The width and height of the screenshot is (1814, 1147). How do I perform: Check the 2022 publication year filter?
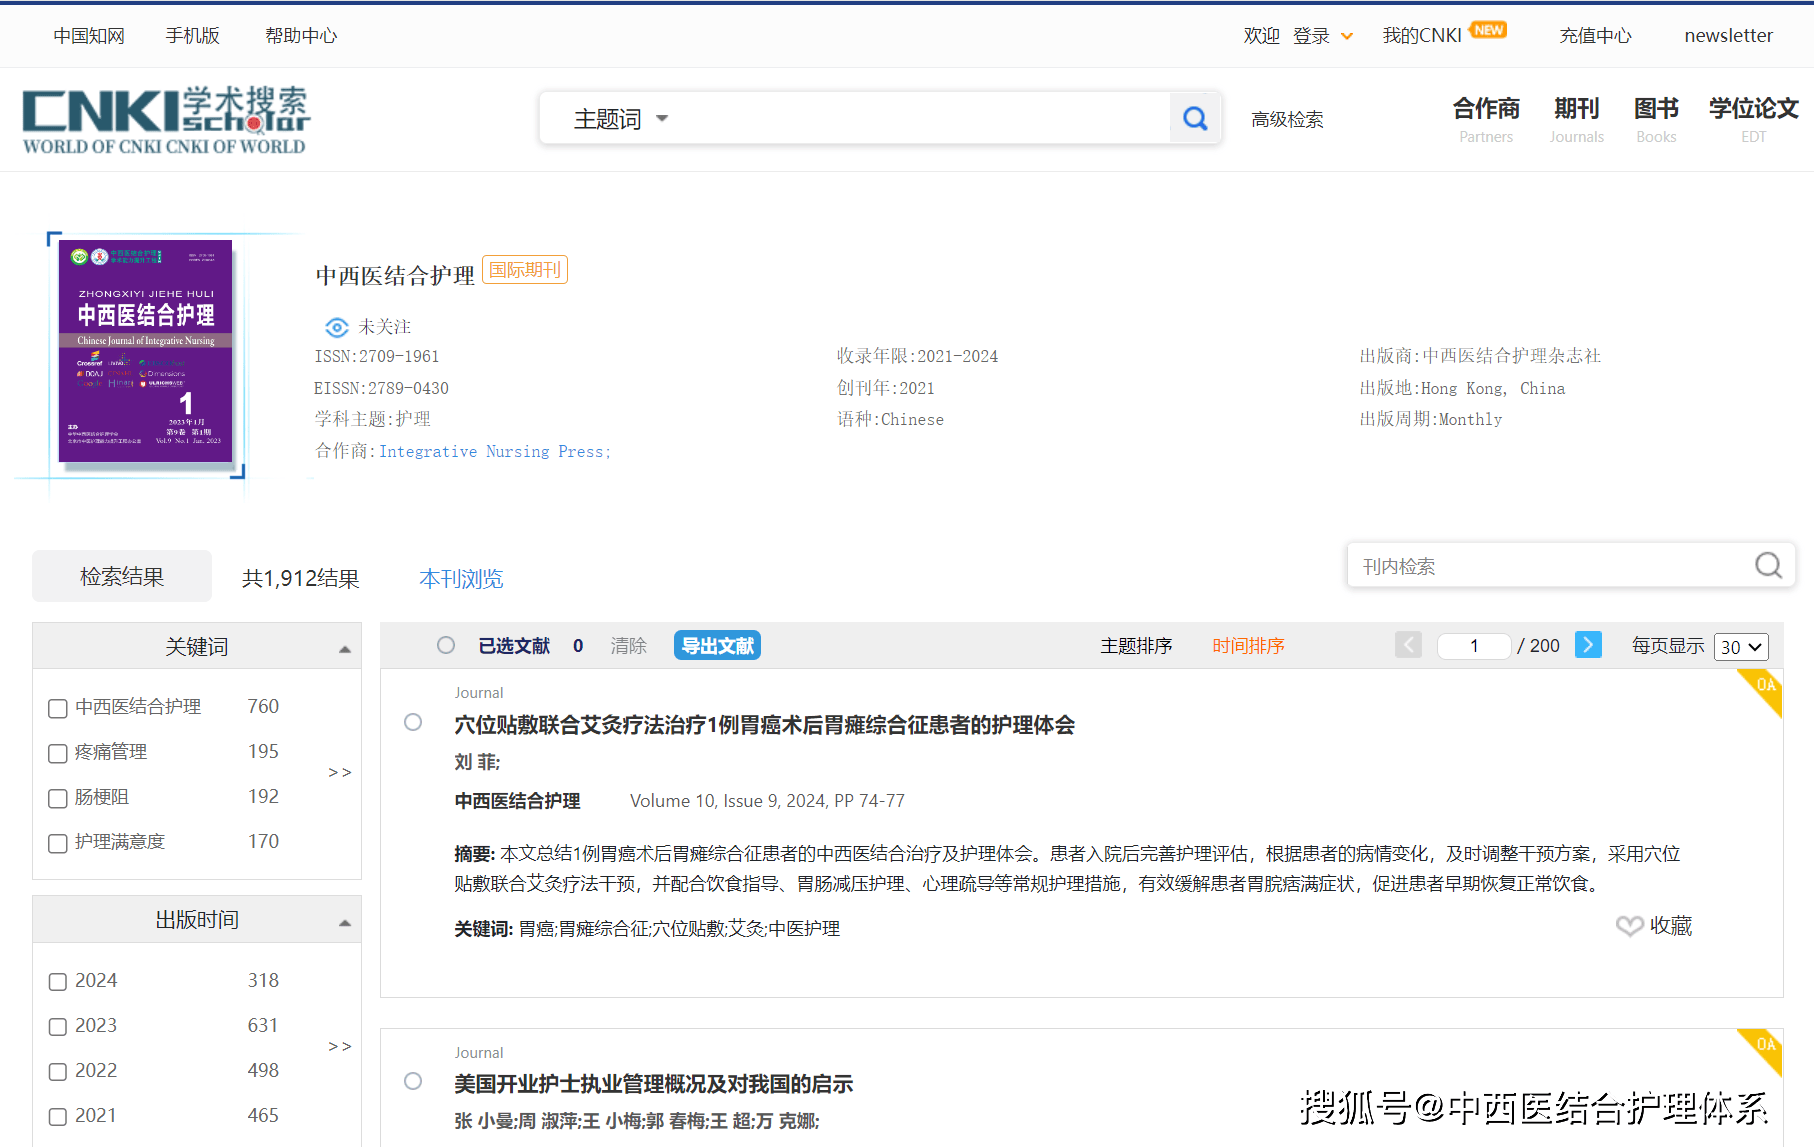pyautogui.click(x=58, y=1072)
